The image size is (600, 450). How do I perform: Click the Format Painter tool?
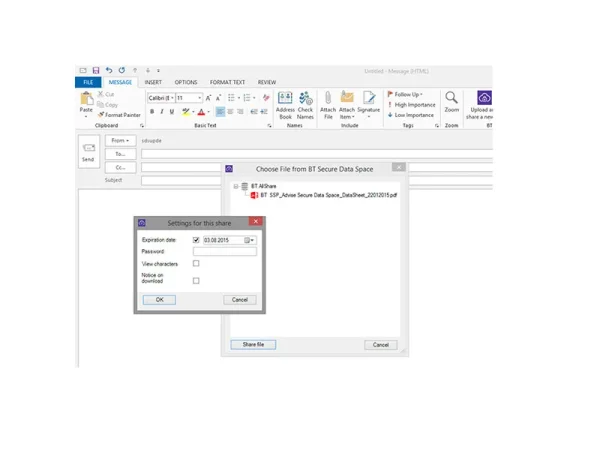119,115
